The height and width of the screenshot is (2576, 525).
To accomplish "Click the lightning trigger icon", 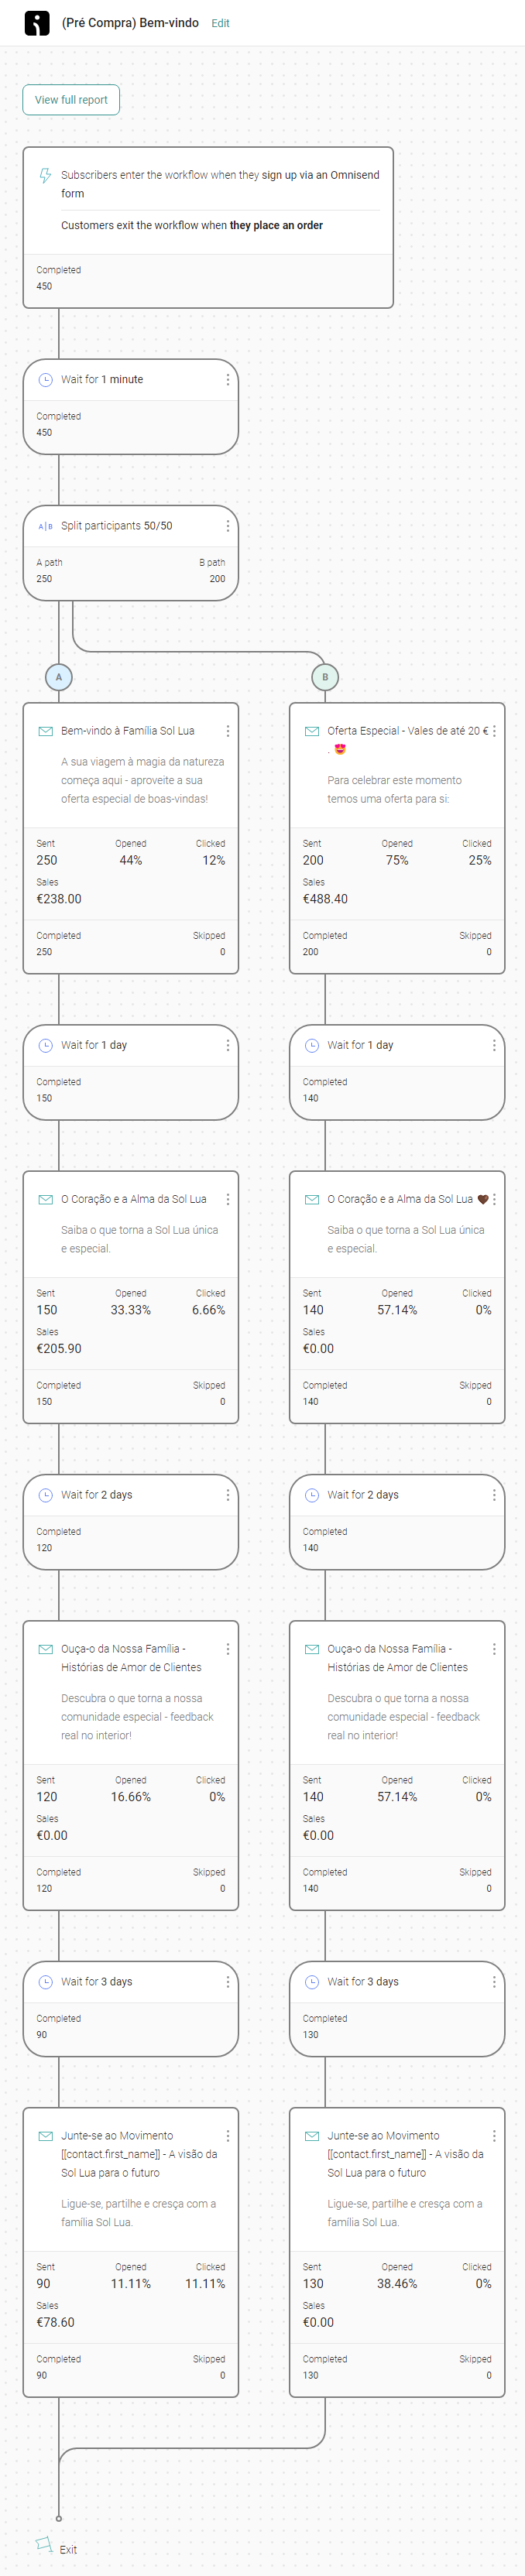I will [45, 176].
